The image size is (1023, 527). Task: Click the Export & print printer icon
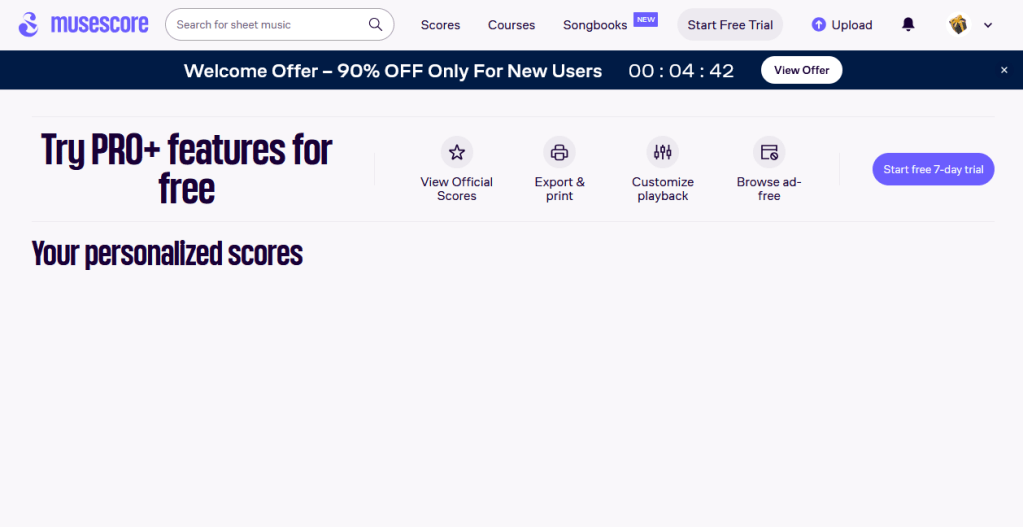pyautogui.click(x=560, y=153)
